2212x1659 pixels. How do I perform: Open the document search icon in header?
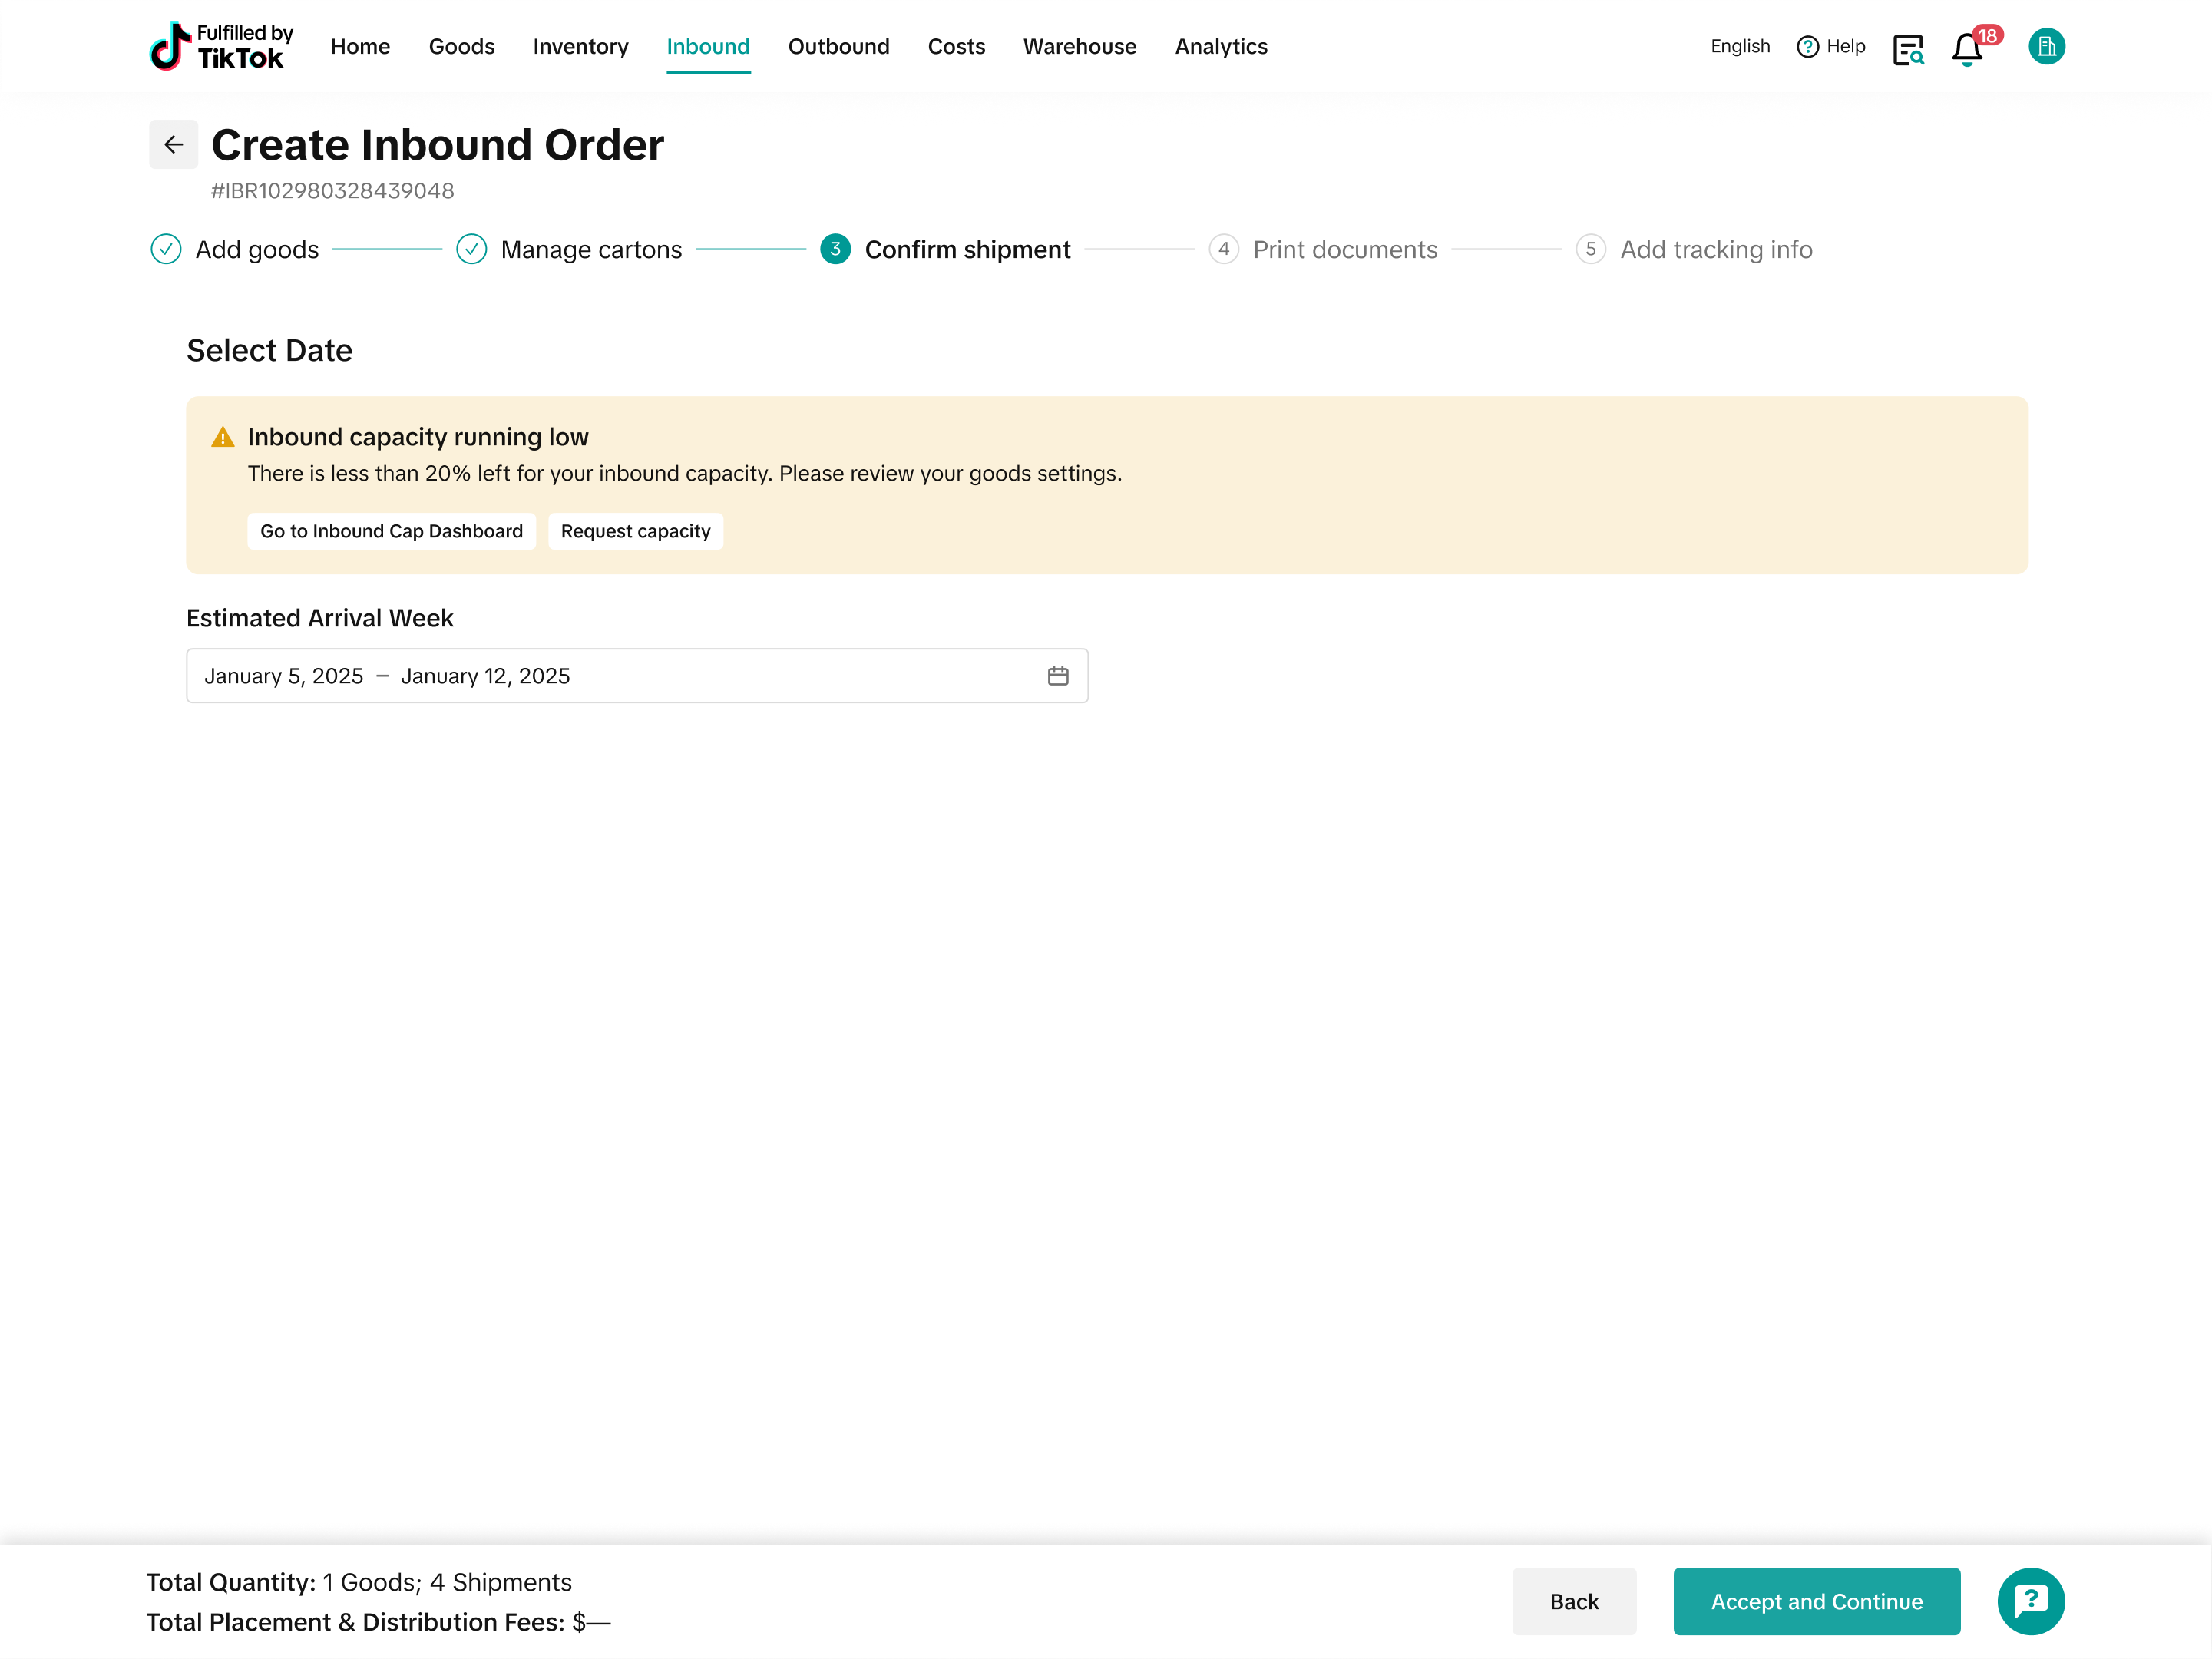pos(1907,48)
